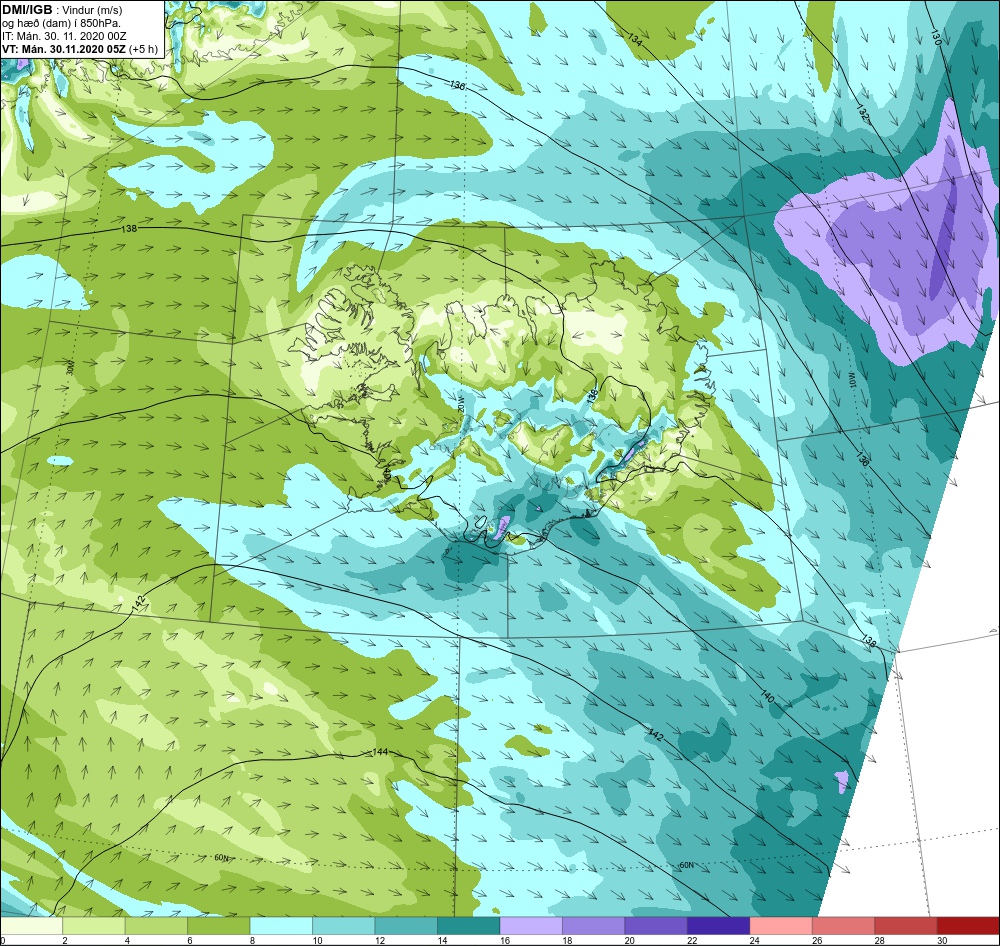
Task: Click the 132 contour label
Action: (863, 115)
